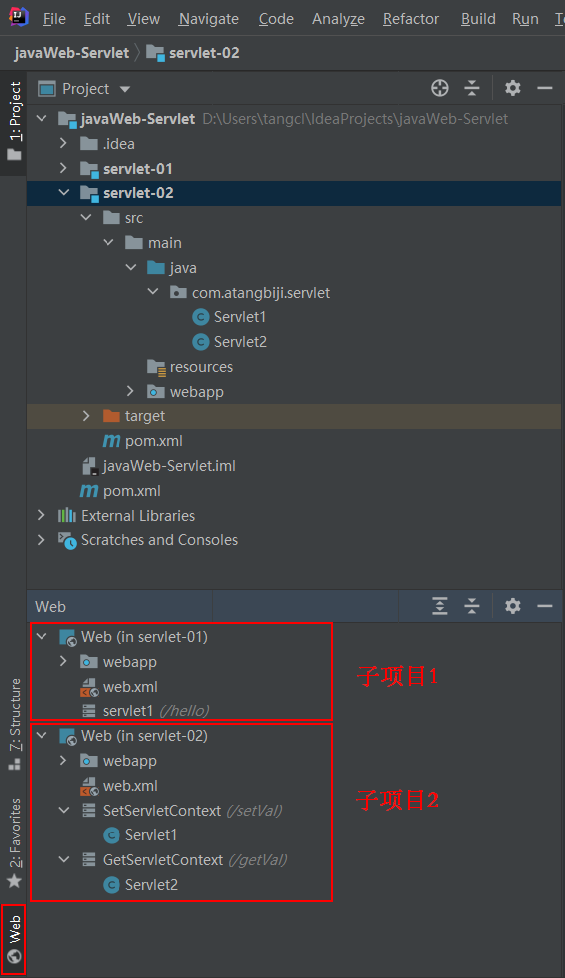Click the locate/select opened file crosshair icon
565x978 pixels.
pos(440,89)
